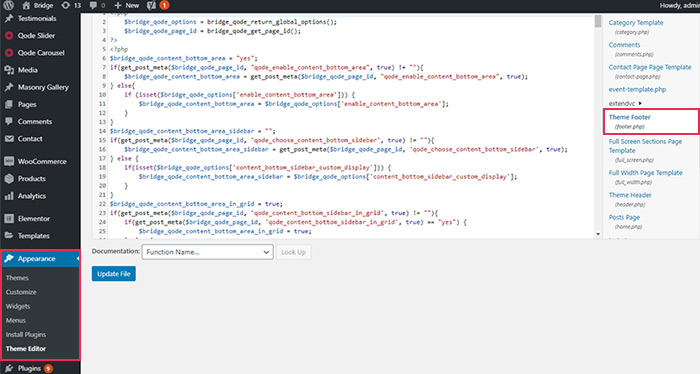
Task: Click the Qode Slider icon
Action: pos(9,36)
